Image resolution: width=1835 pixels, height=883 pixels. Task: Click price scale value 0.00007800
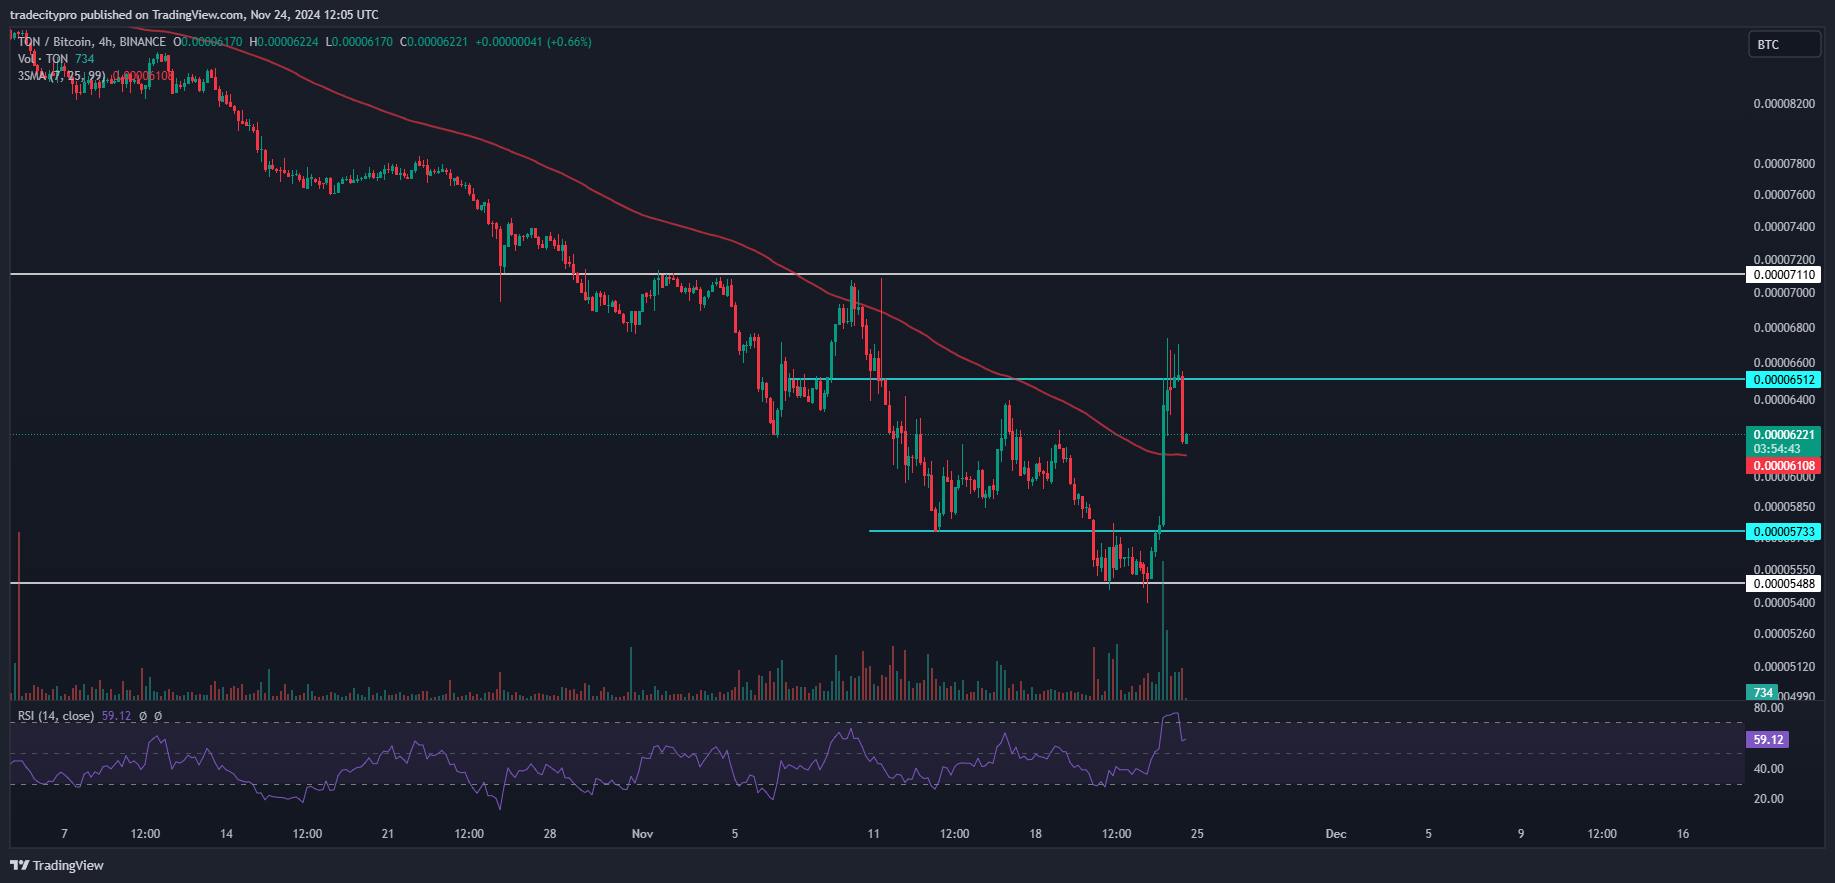click(x=1784, y=164)
